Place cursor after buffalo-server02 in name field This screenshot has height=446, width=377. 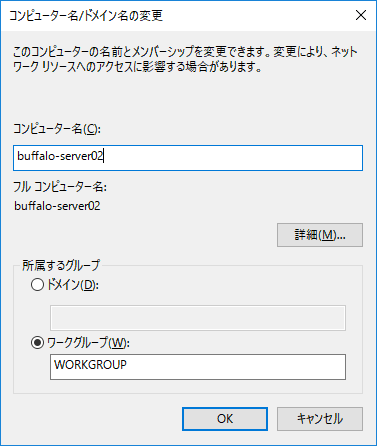click(x=104, y=156)
